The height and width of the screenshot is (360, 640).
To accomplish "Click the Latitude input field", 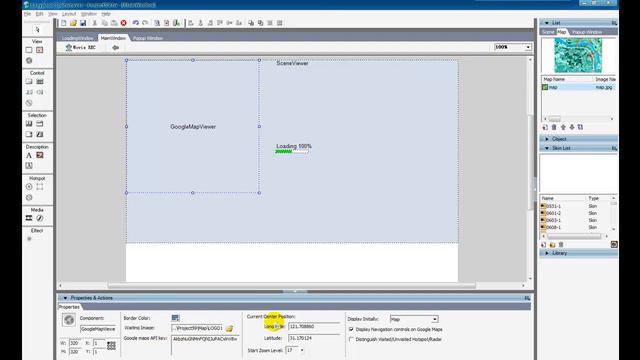I will click(x=314, y=338).
